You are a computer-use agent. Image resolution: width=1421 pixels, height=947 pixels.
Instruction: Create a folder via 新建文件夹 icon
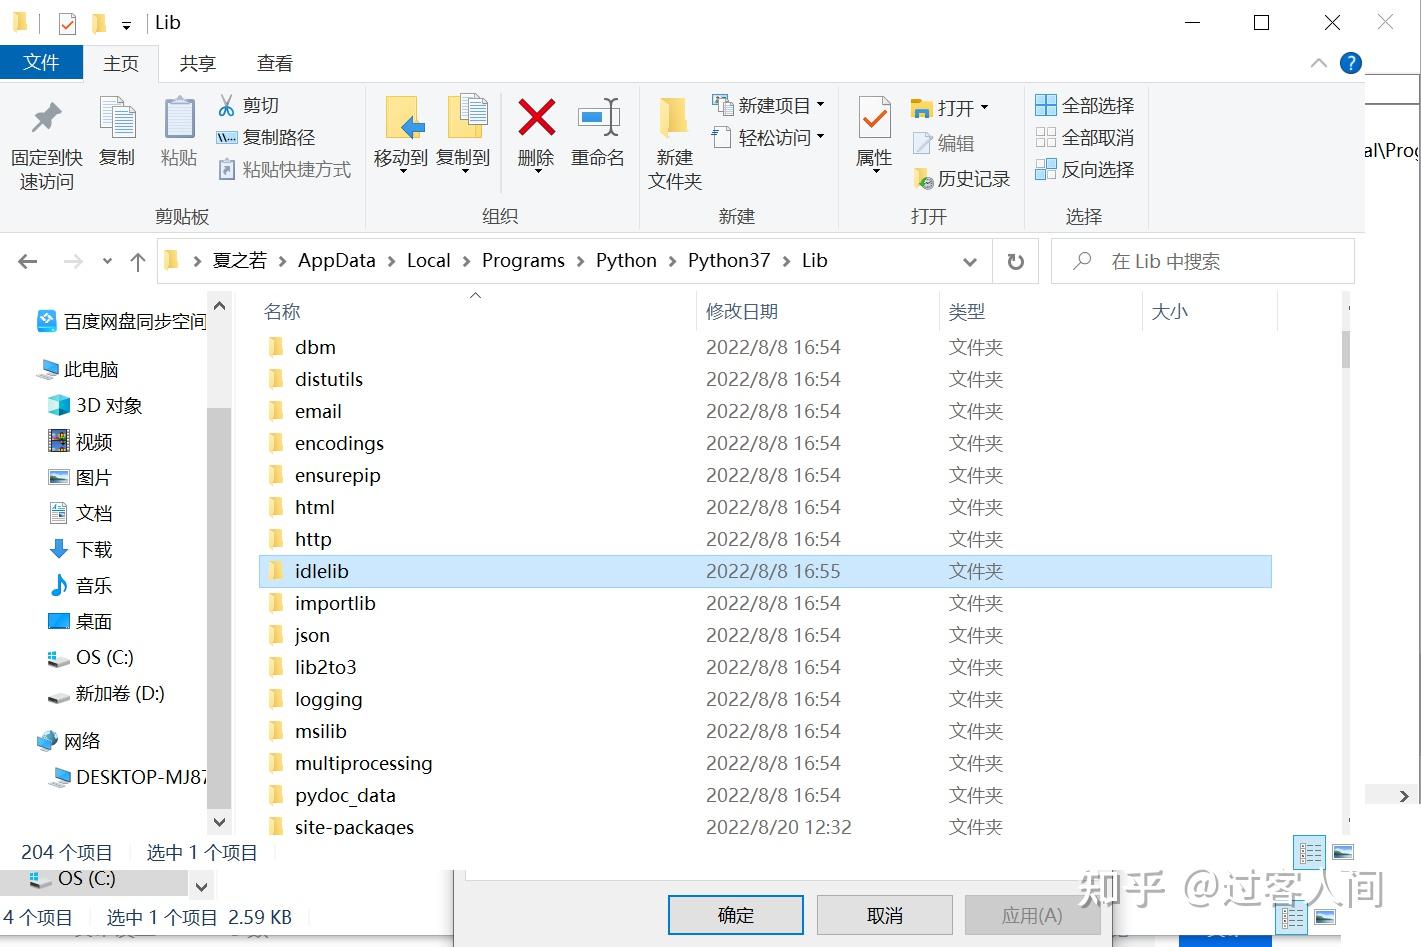[673, 140]
